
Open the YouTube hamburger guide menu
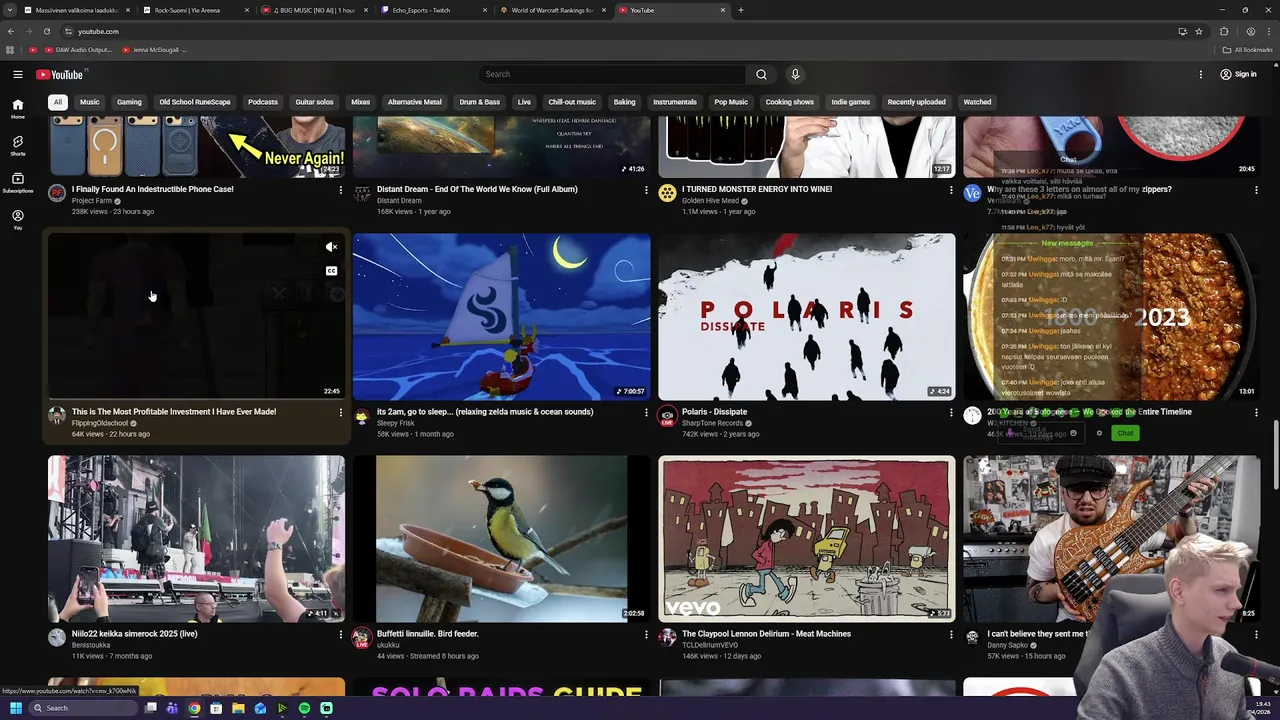coord(17,74)
